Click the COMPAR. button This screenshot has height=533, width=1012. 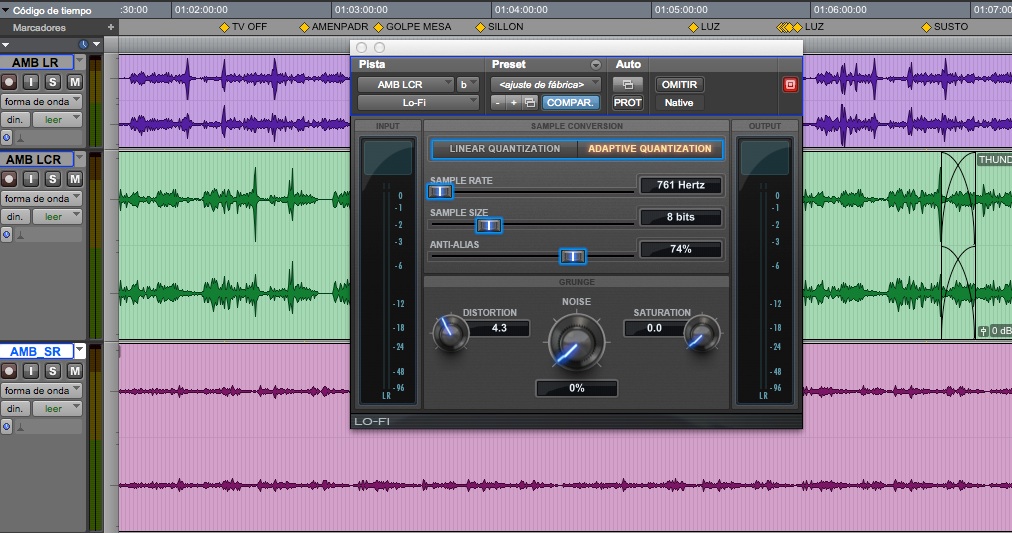[571, 102]
